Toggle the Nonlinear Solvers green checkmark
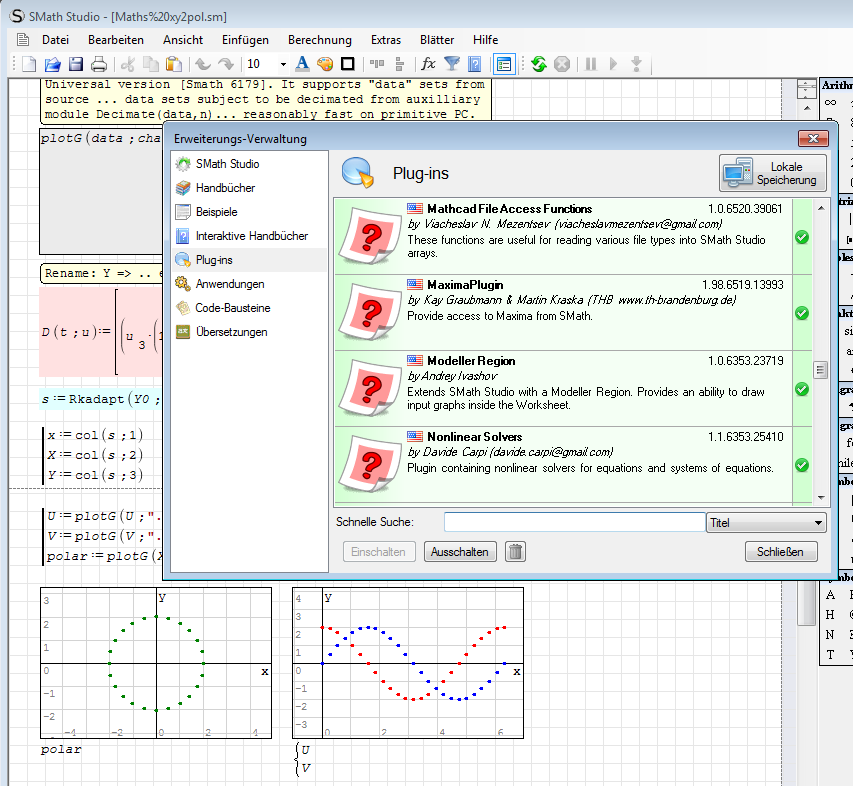Image resolution: width=853 pixels, height=786 pixels. 801,465
